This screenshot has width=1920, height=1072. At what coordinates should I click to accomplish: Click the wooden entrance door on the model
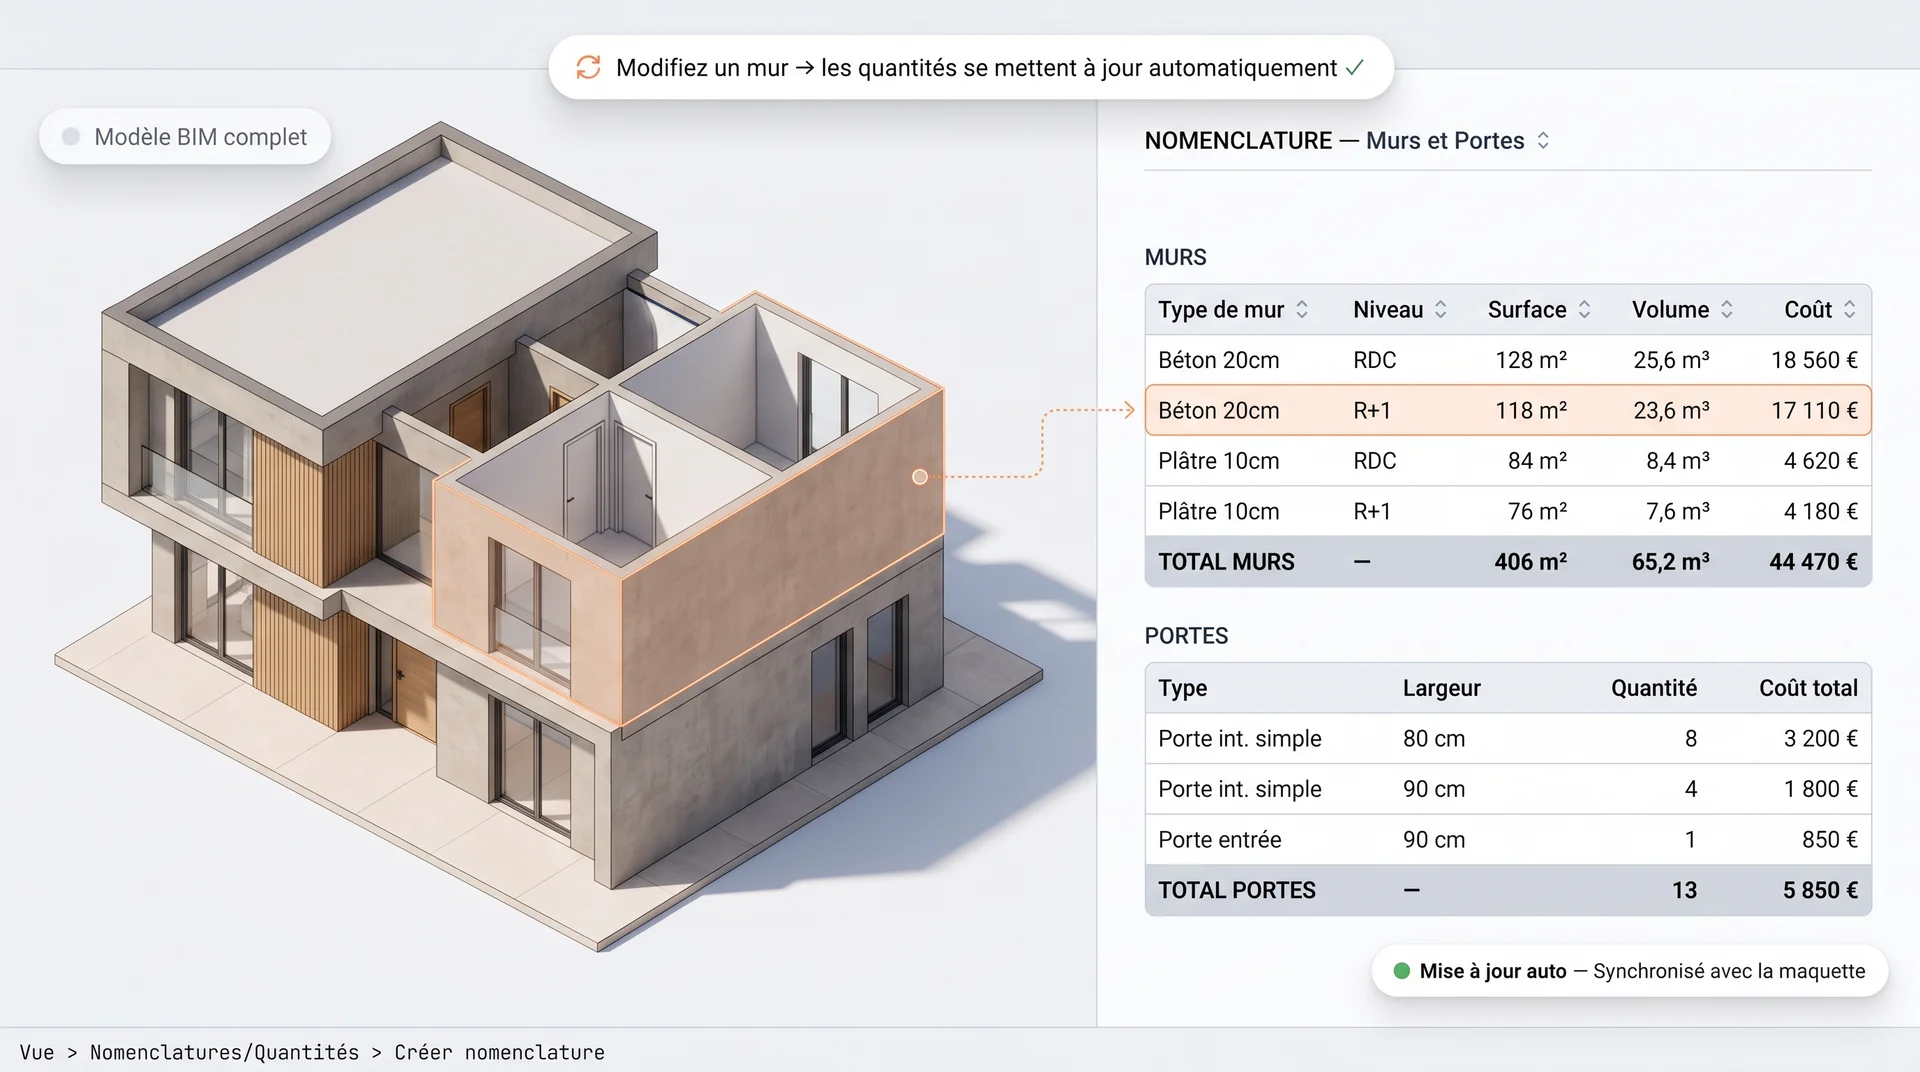pos(415,690)
